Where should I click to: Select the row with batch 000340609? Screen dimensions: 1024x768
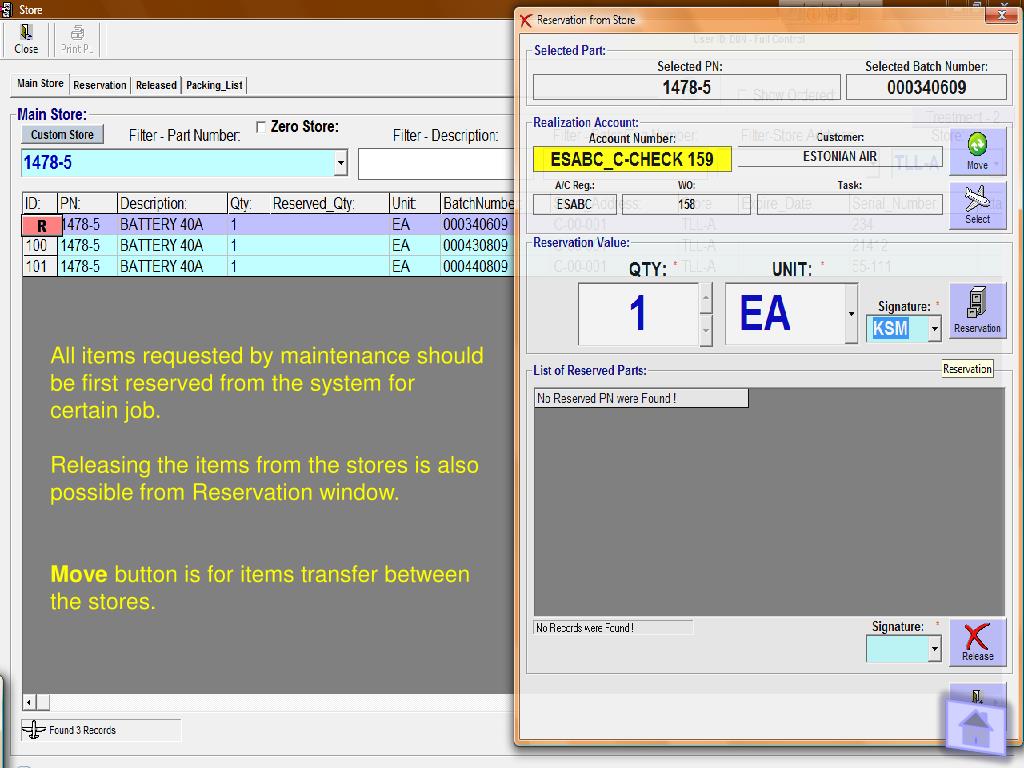[x=268, y=225]
